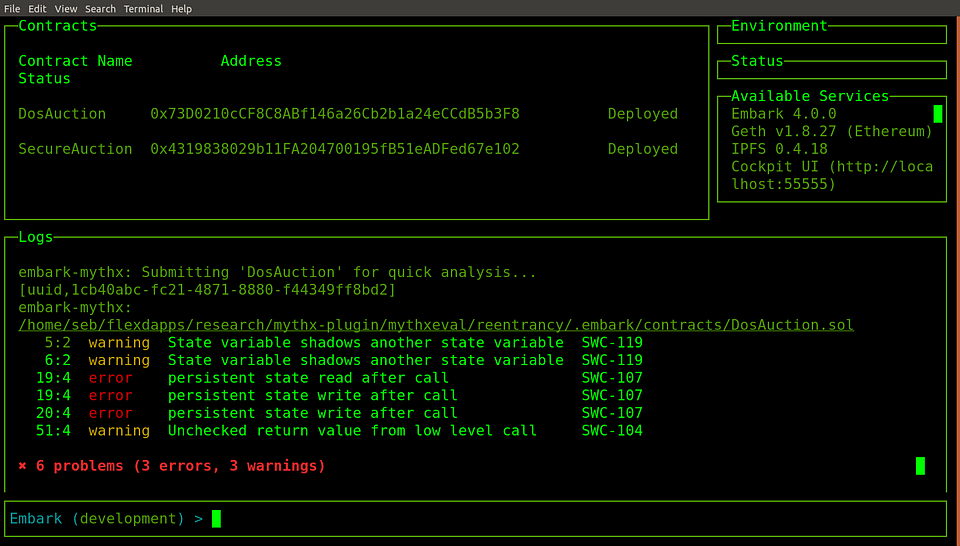Click the Unchecked return value warning
This screenshot has width=960, height=546.
click(x=339, y=431)
